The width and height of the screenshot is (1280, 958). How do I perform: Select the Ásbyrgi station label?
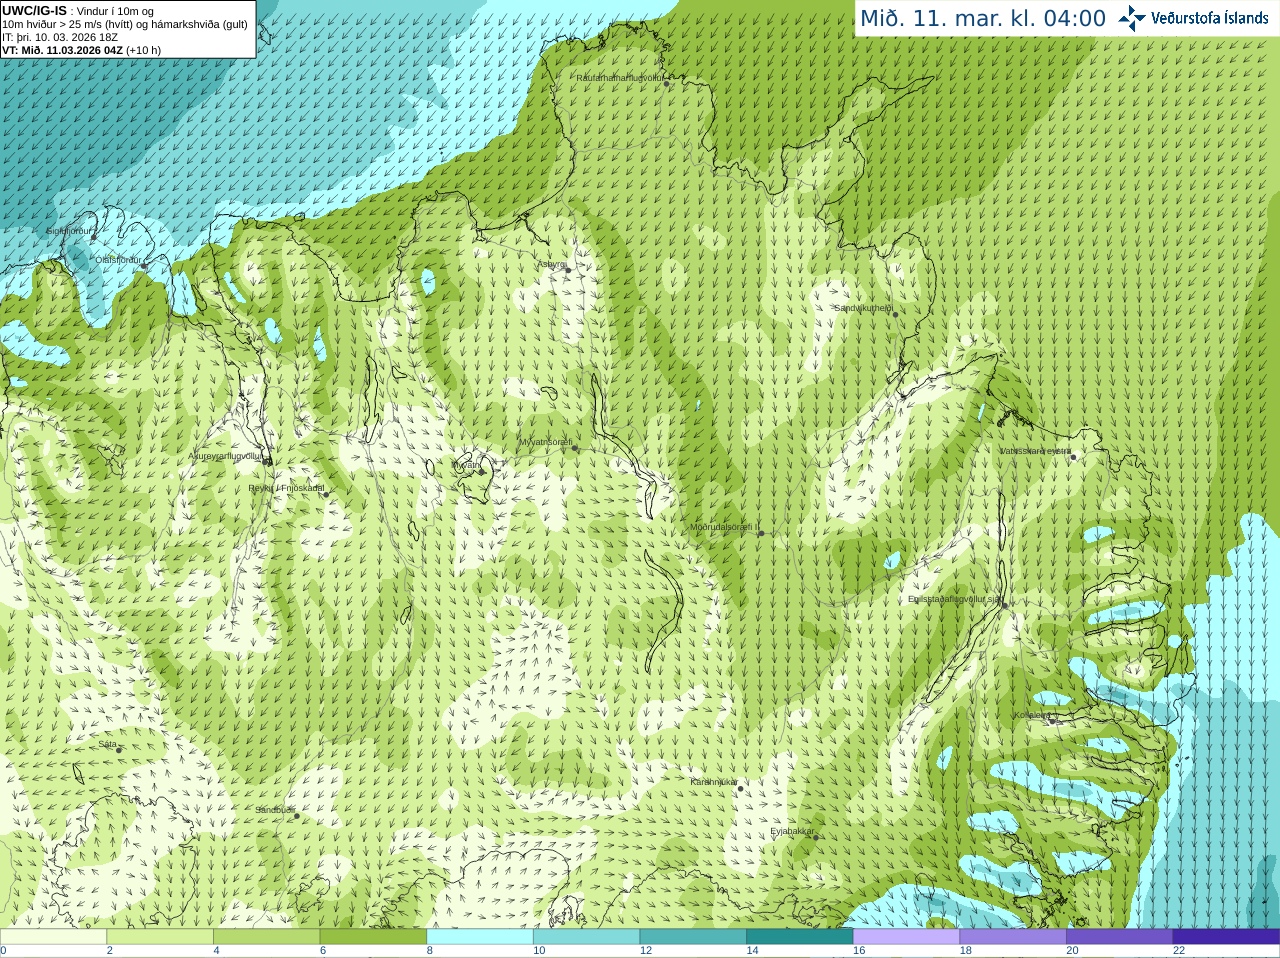pos(551,264)
